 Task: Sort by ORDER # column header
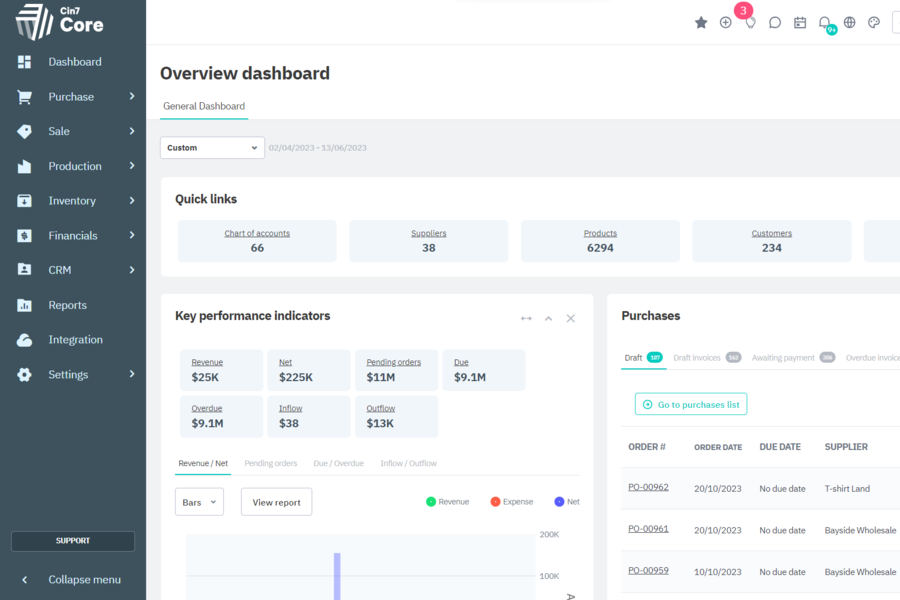647,447
